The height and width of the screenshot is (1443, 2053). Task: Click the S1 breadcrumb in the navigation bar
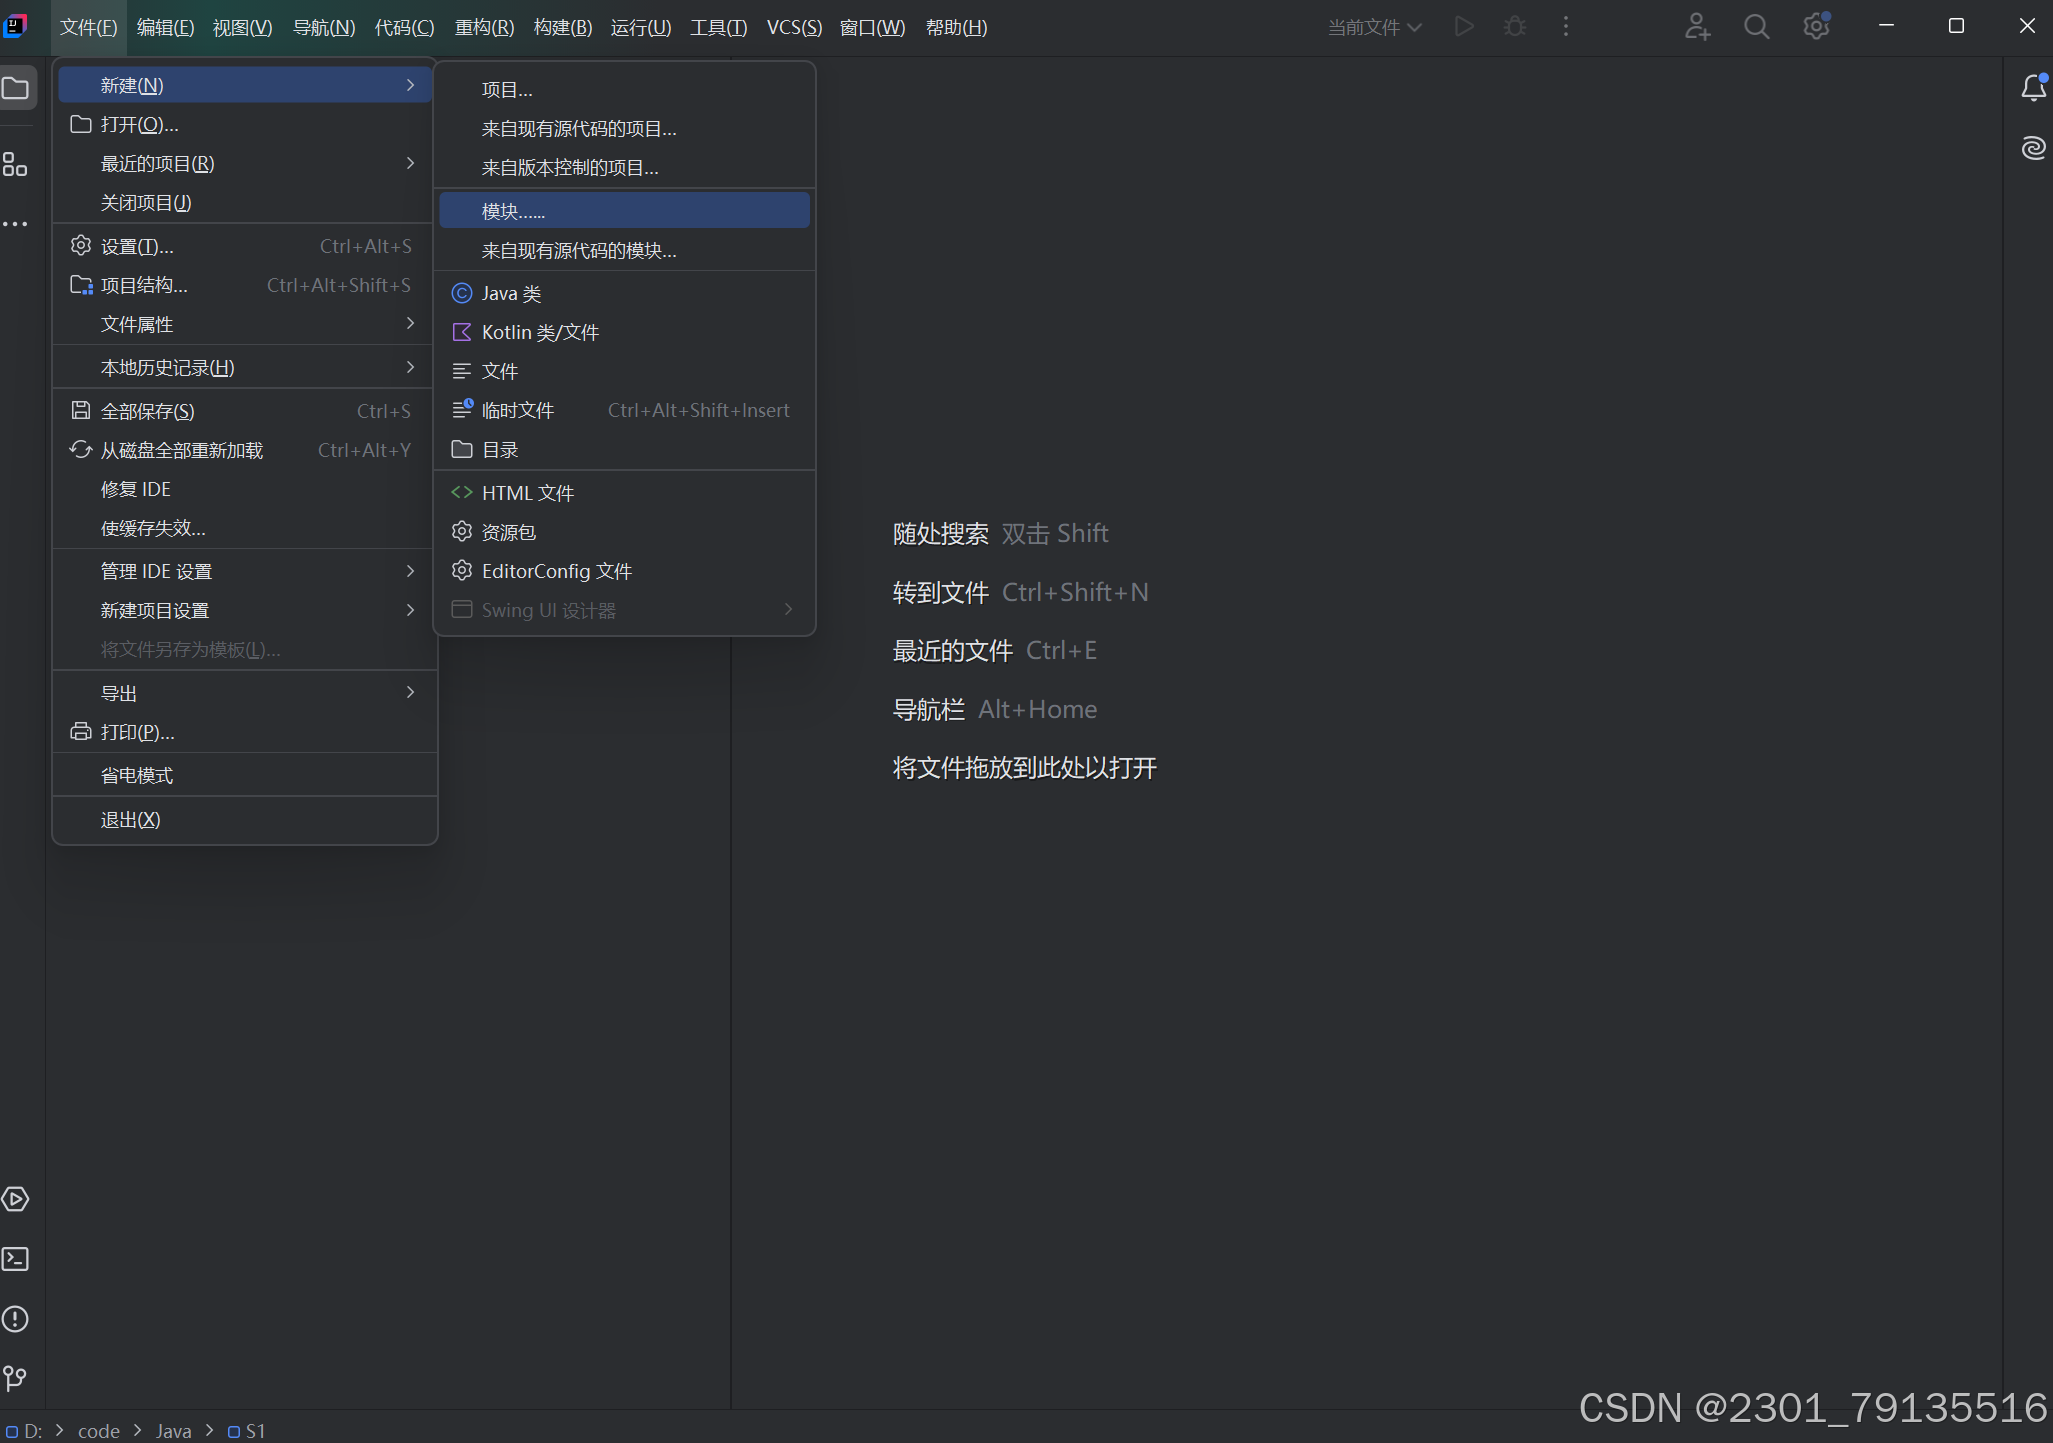pyautogui.click(x=254, y=1431)
